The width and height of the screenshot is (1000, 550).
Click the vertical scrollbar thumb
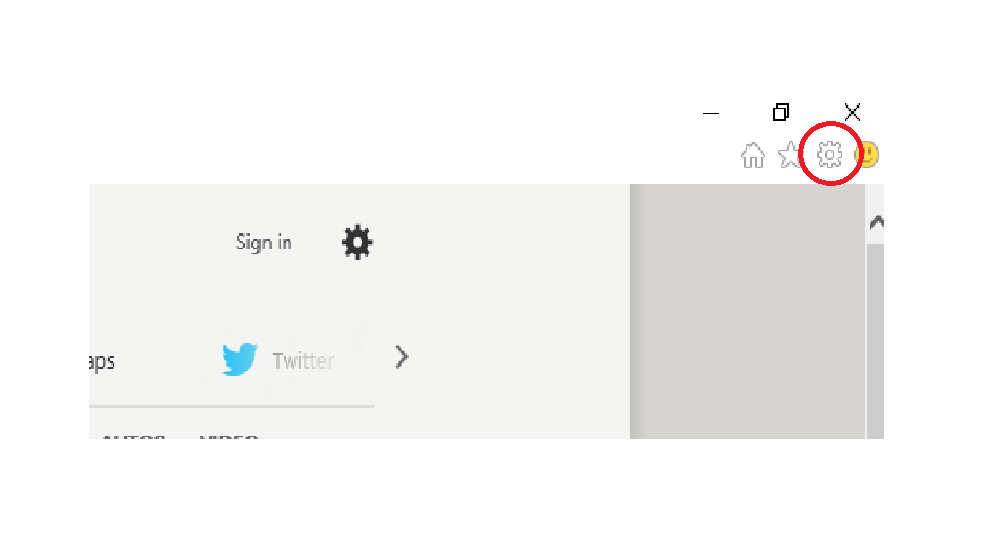coord(876,341)
